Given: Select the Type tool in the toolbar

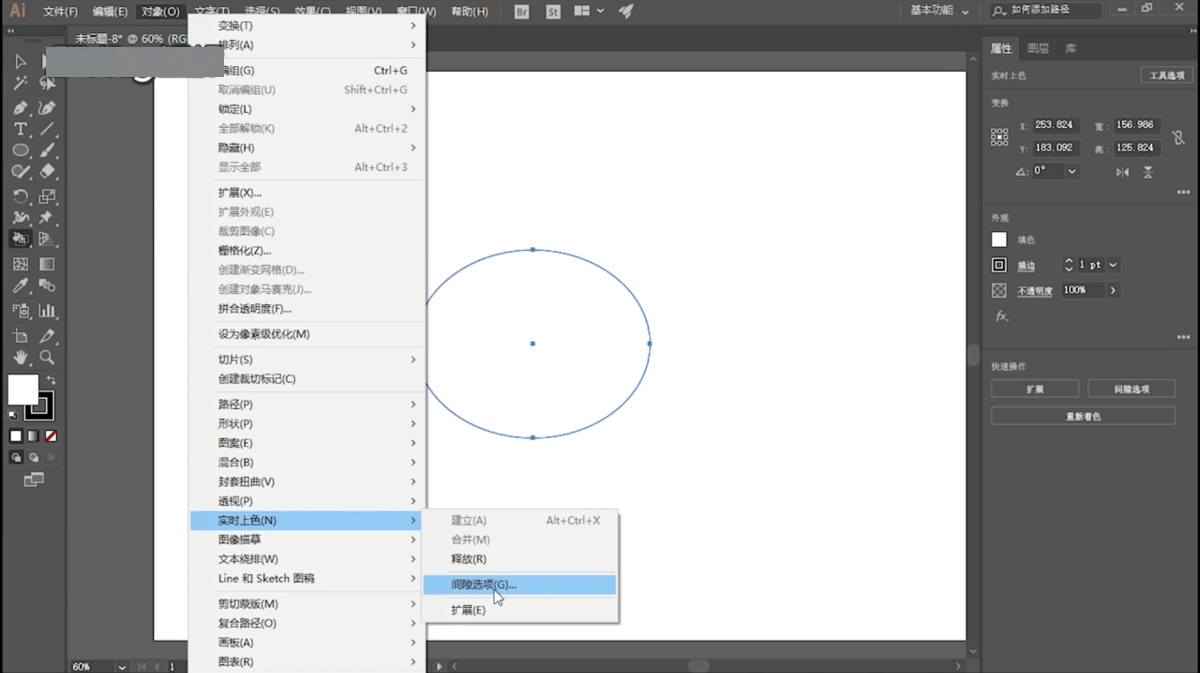Looking at the screenshot, I should (20, 130).
